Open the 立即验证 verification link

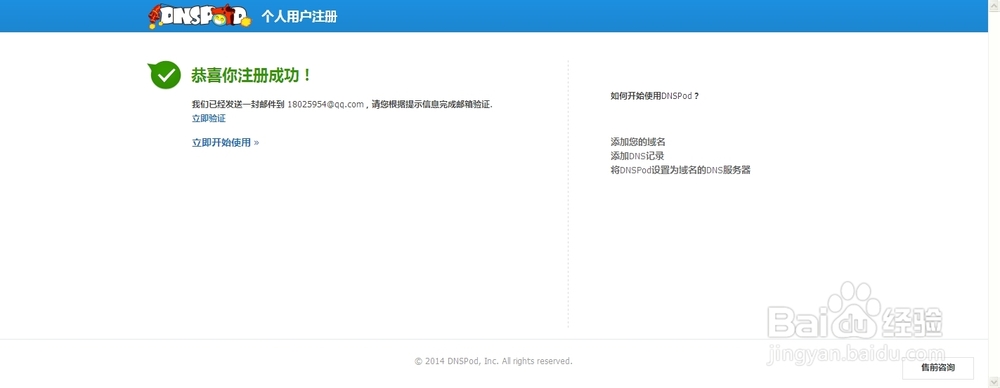(209, 119)
